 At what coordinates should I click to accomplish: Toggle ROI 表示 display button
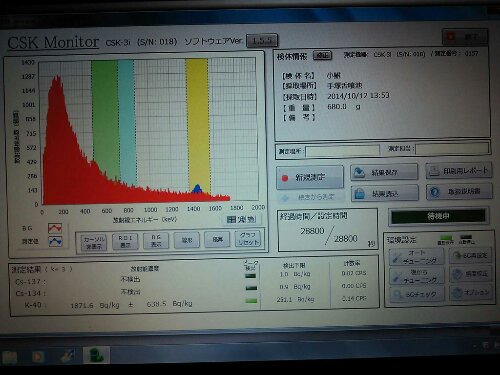coord(125,241)
